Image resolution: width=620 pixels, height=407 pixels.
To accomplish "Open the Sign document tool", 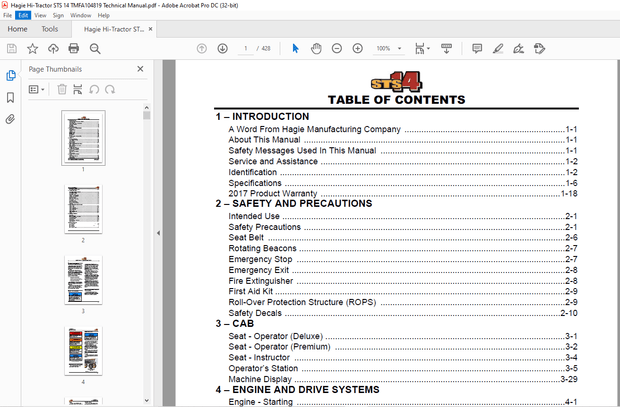I will pyautogui.click(x=518, y=49).
